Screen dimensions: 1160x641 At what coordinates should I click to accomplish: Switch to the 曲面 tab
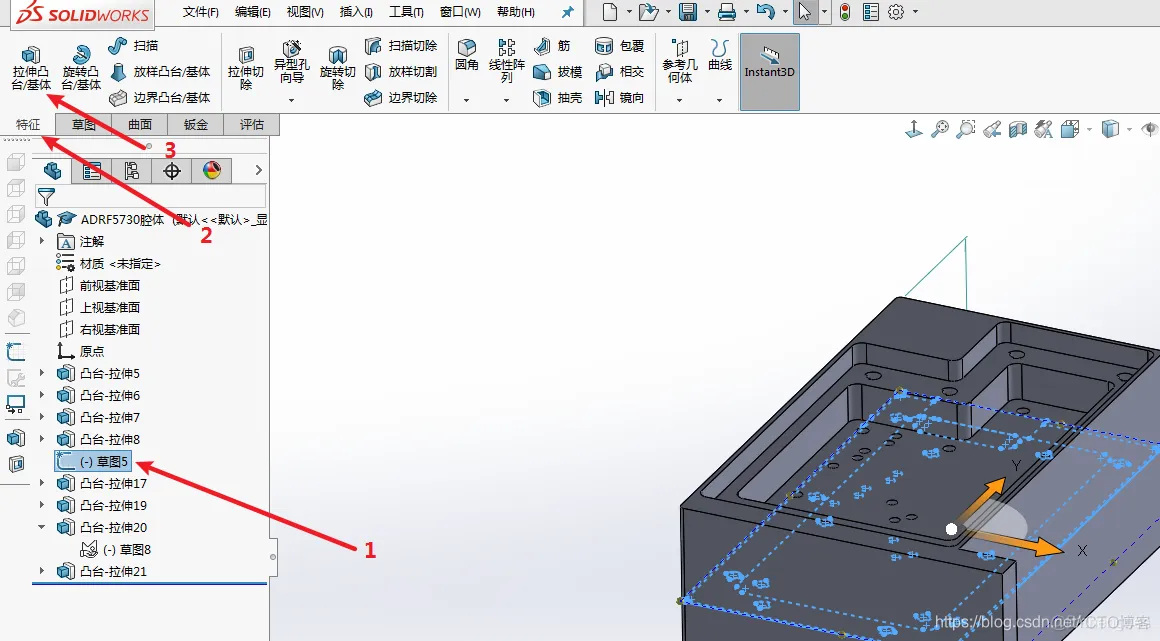(x=139, y=124)
